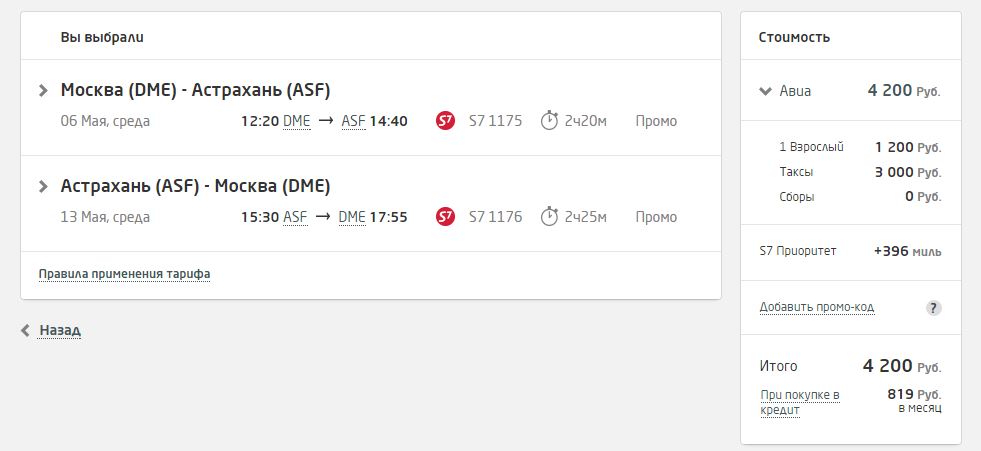Expand Астрахань (ASF) - Москва (DME) flight details
This screenshot has height=451, width=981.
click(x=43, y=186)
